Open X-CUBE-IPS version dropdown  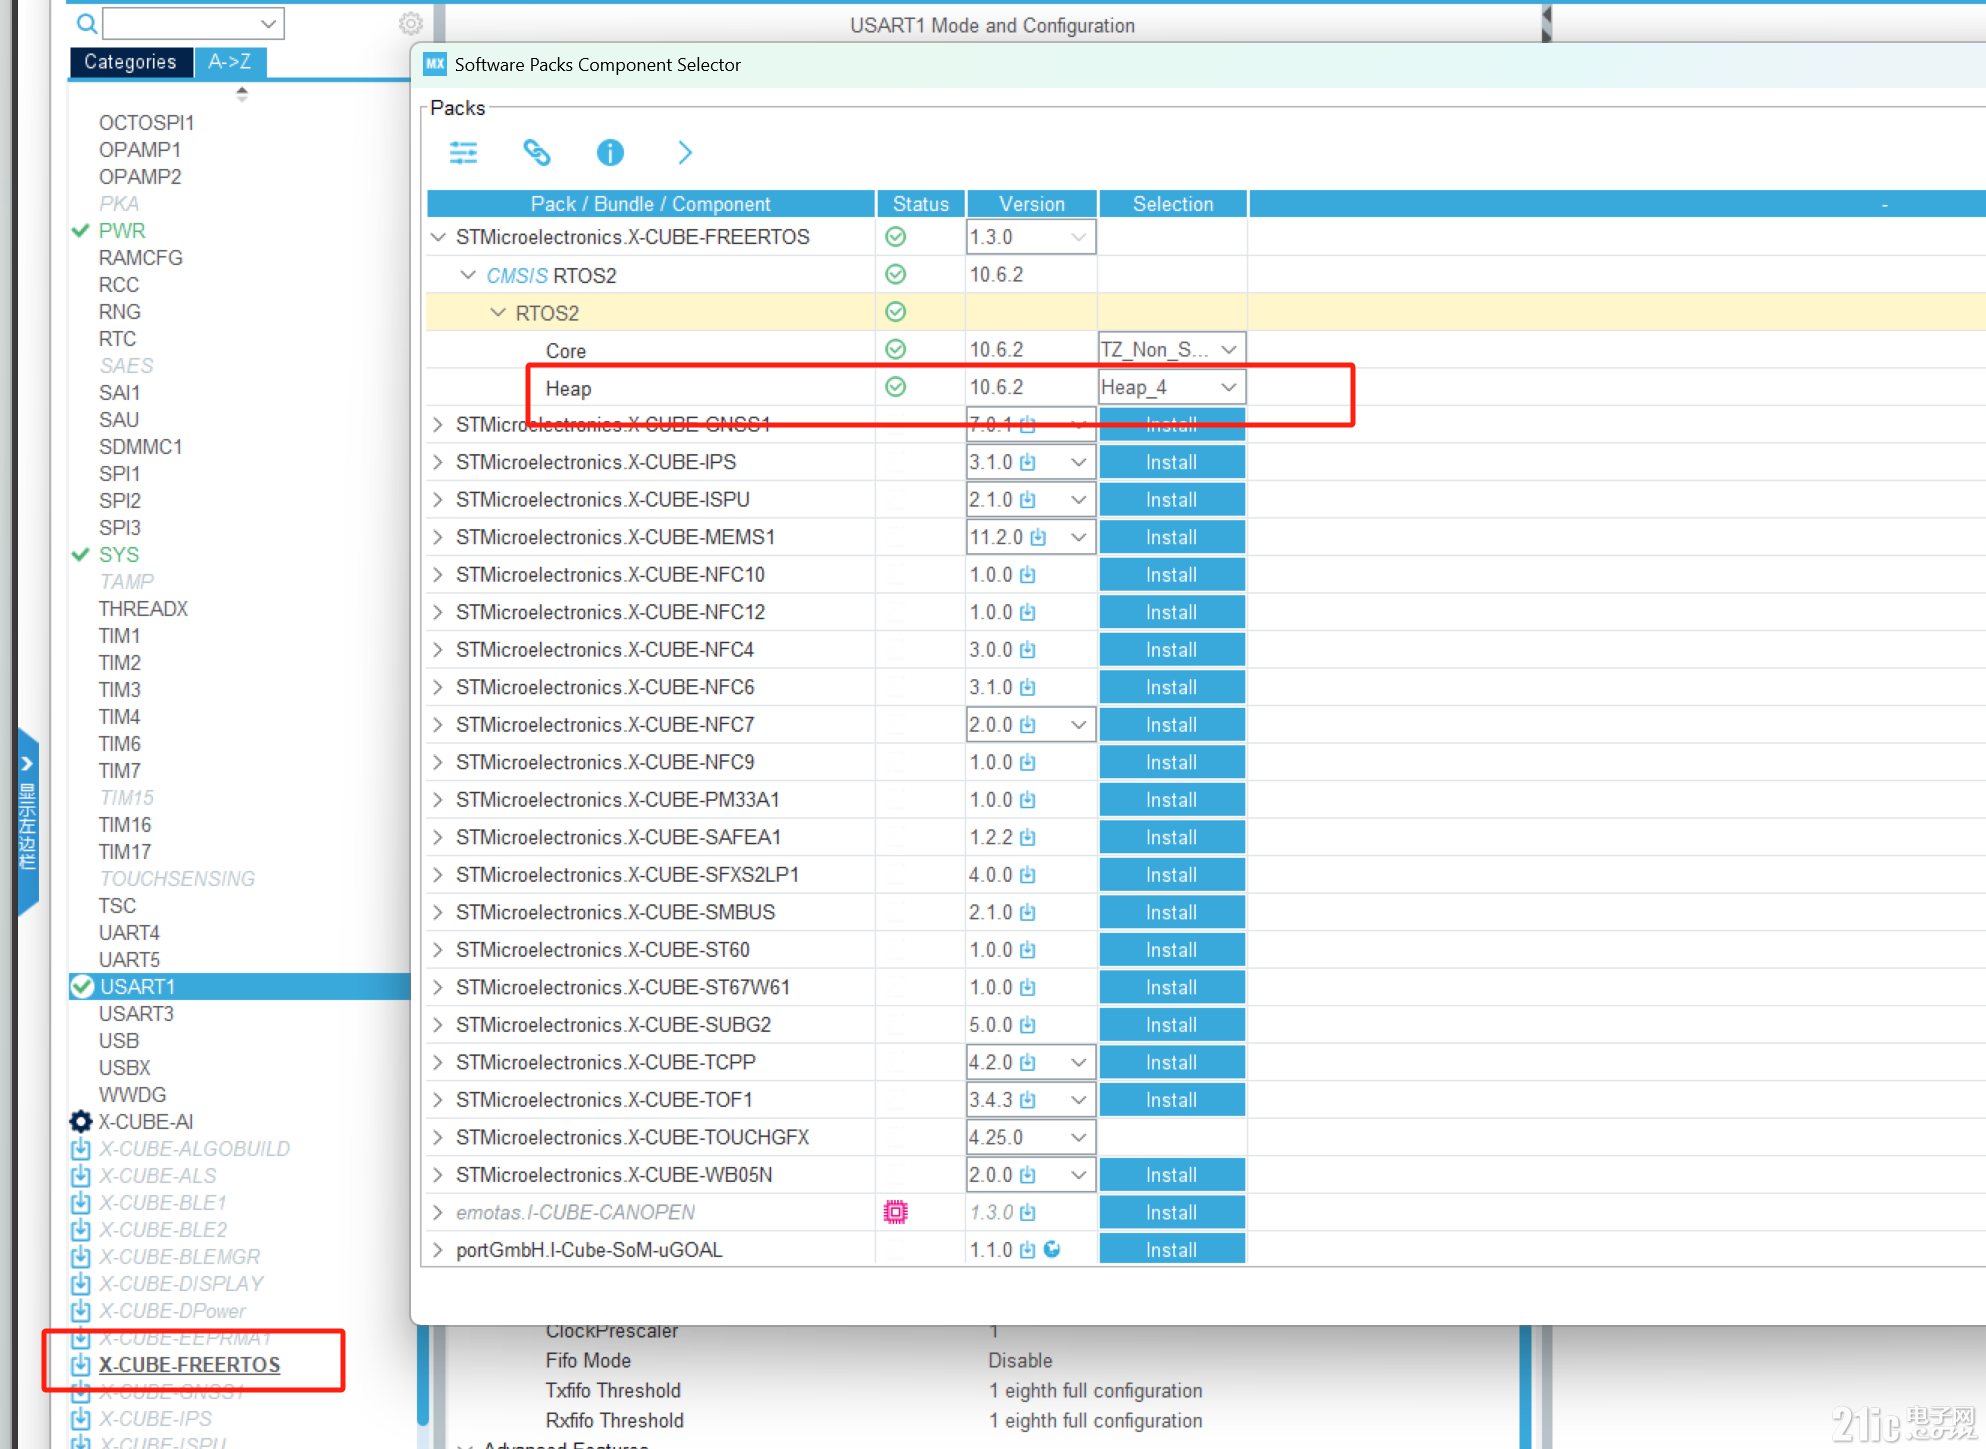tap(1031, 462)
